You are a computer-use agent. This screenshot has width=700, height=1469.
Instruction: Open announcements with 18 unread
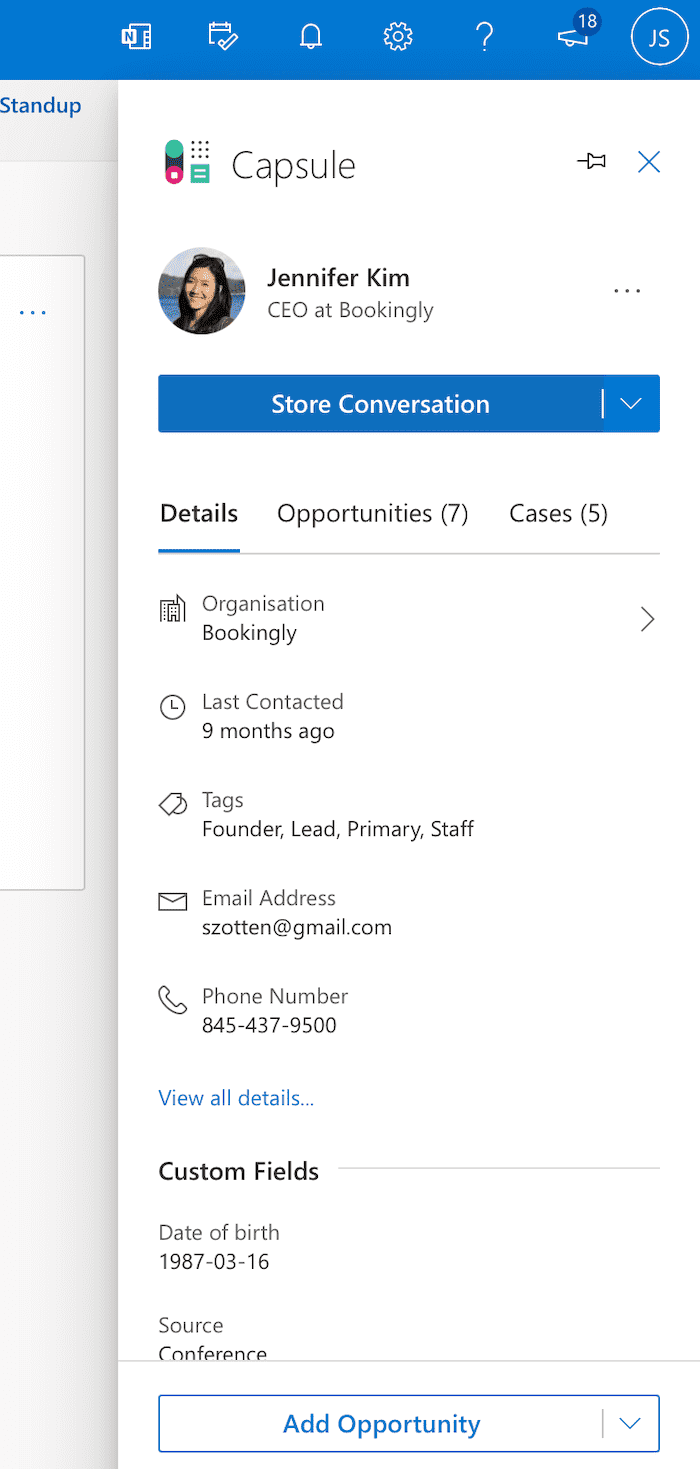point(573,38)
